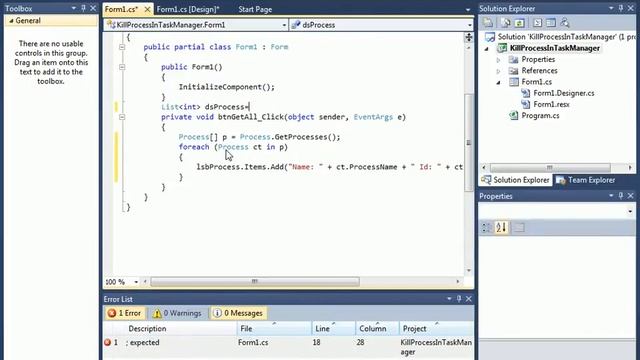Open the Toolbox window position menu arrow
Viewport: 640px width, 360px height.
tap(73, 8)
